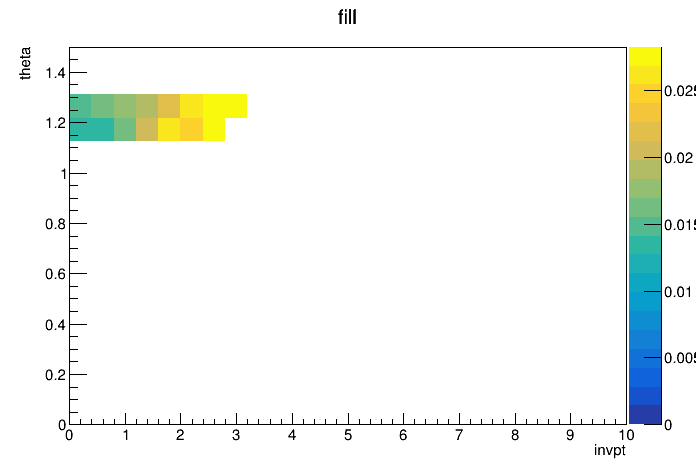Select the y-axis label "1.4"

click(55, 73)
